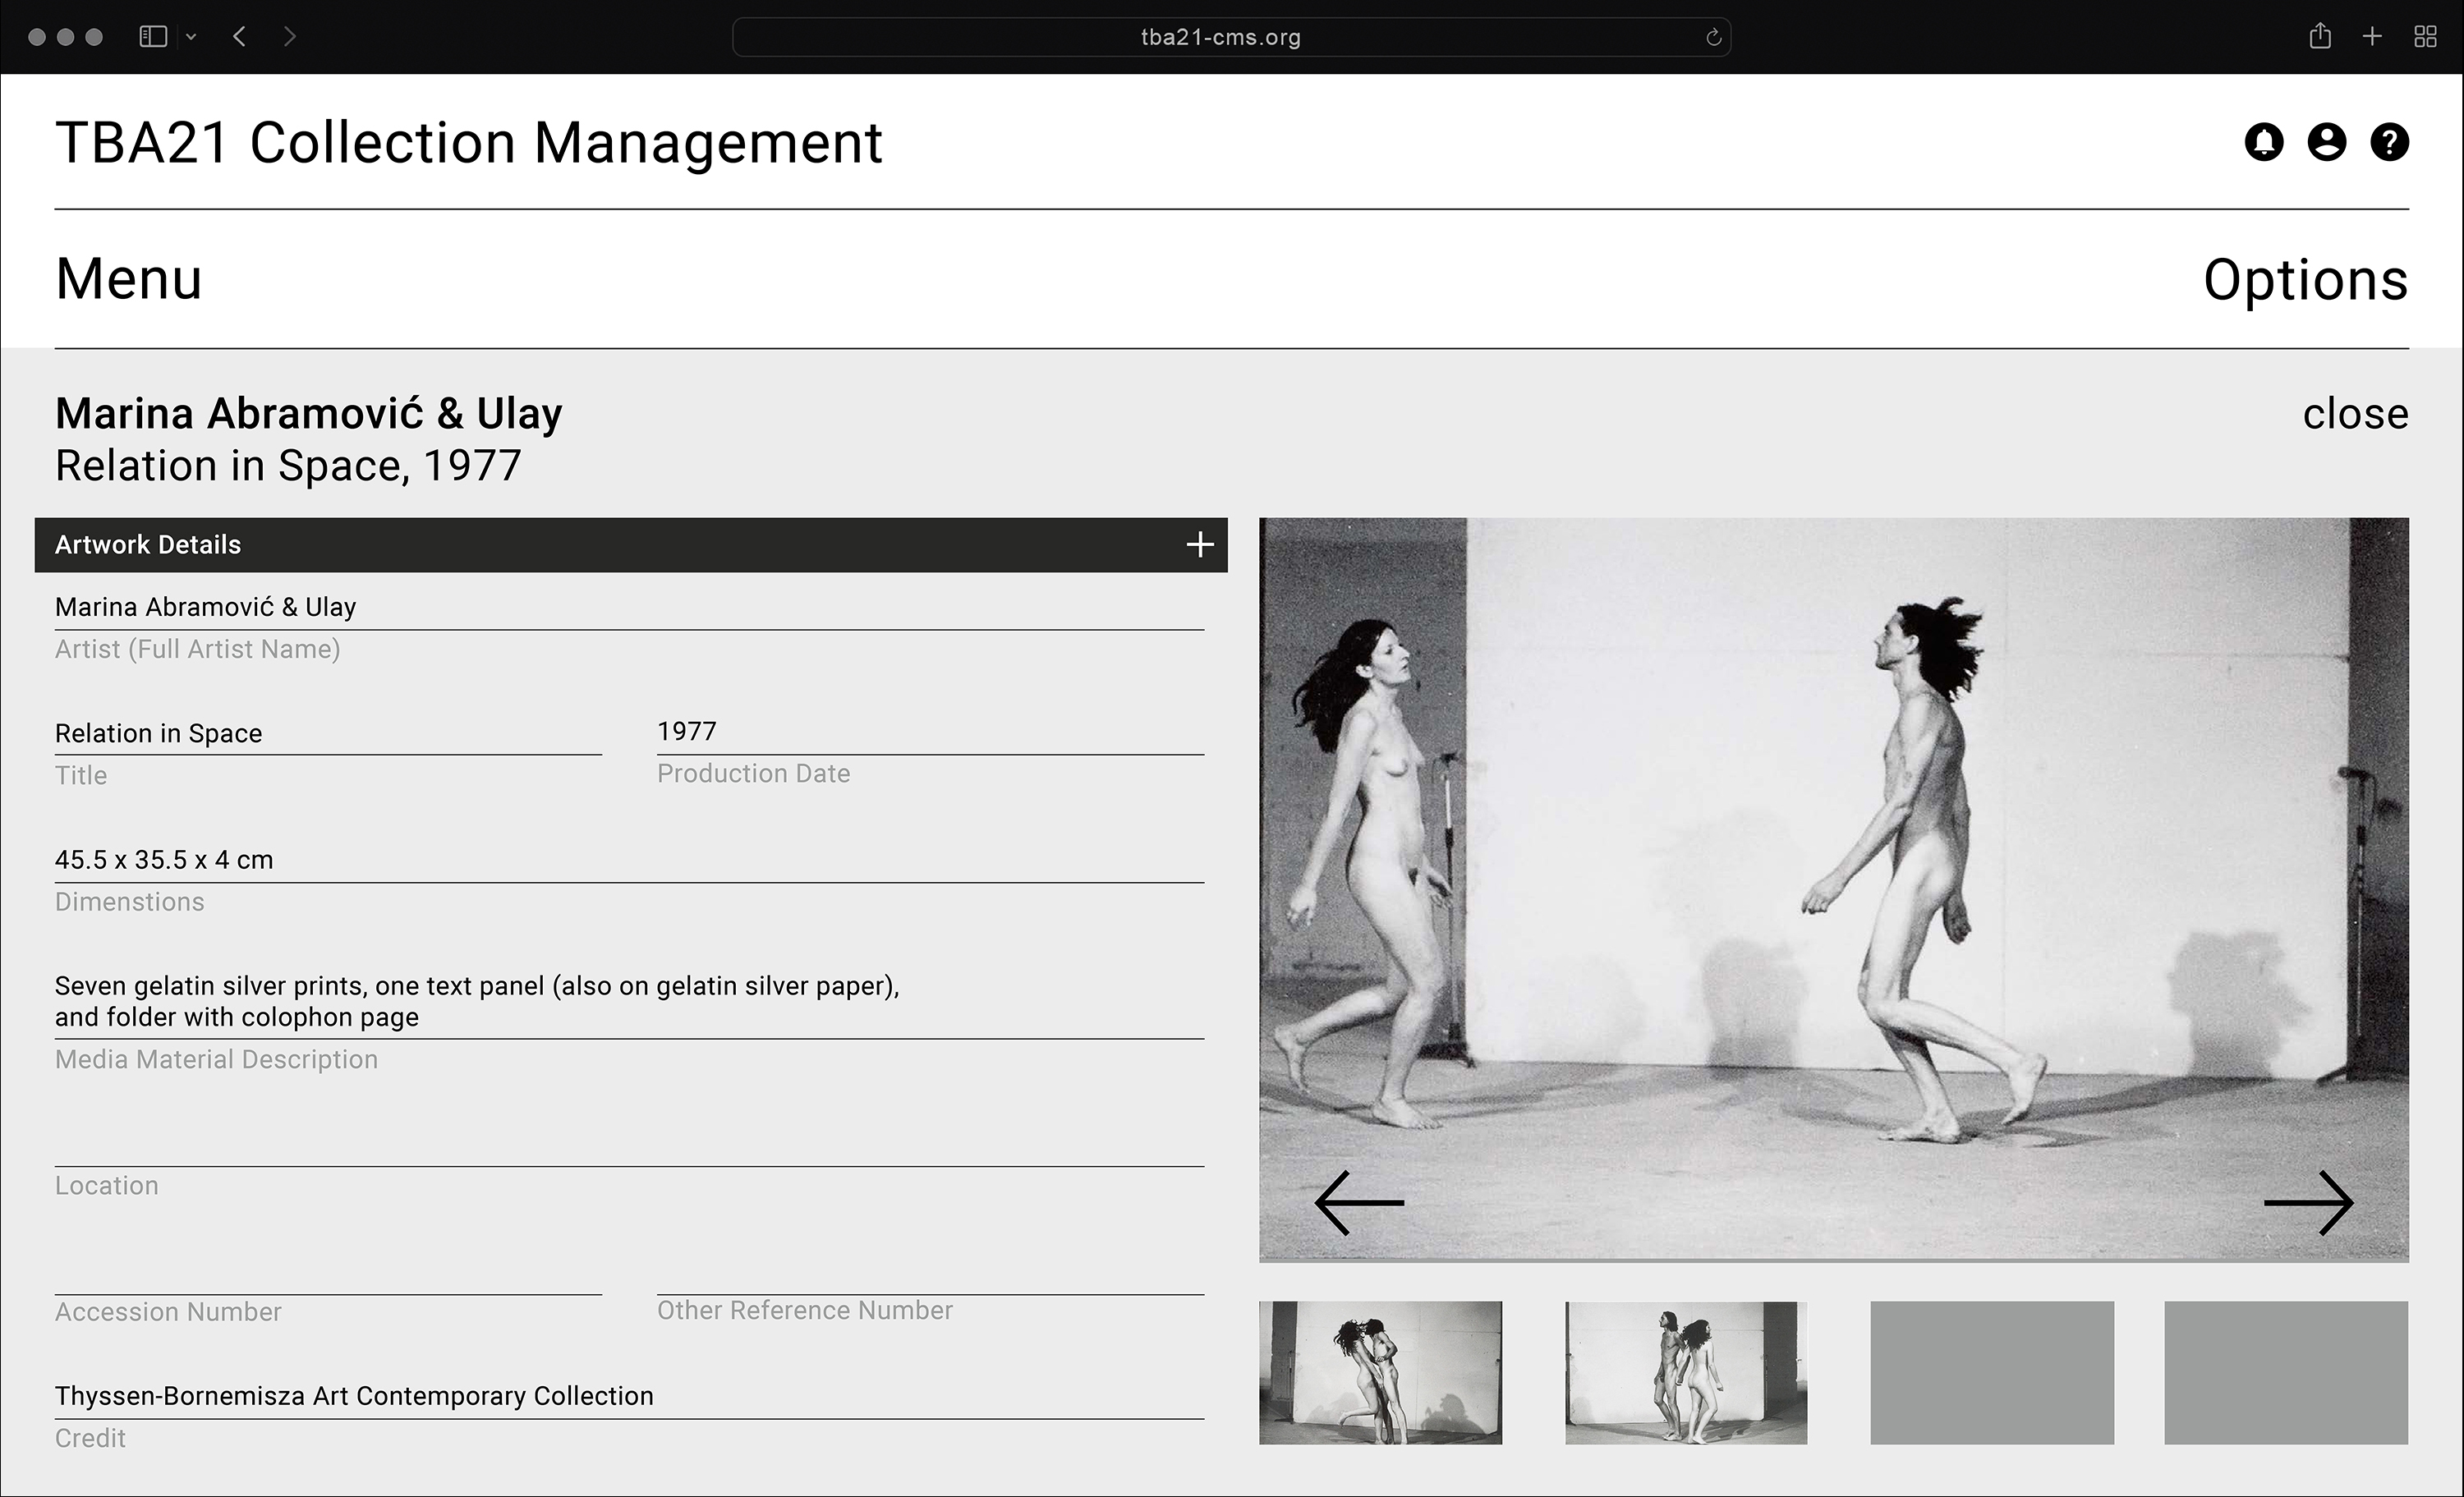This screenshot has width=2464, height=1497.
Task: Open the help question mark icon
Action: (2390, 142)
